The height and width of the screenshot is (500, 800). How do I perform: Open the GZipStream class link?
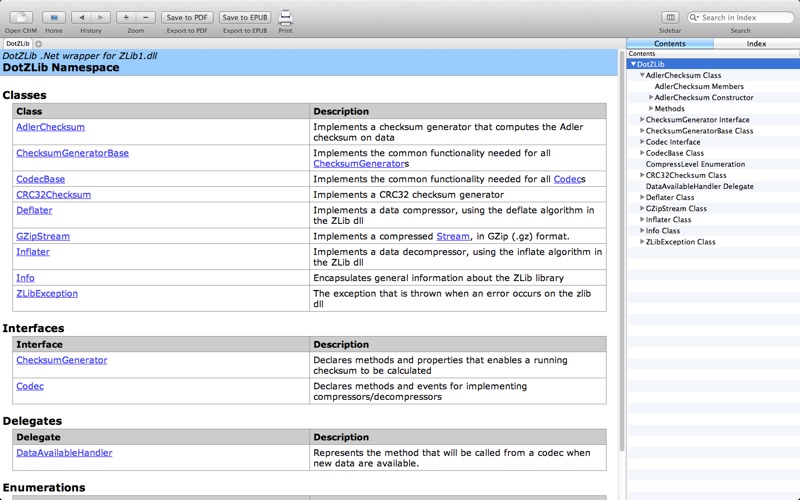[43, 236]
